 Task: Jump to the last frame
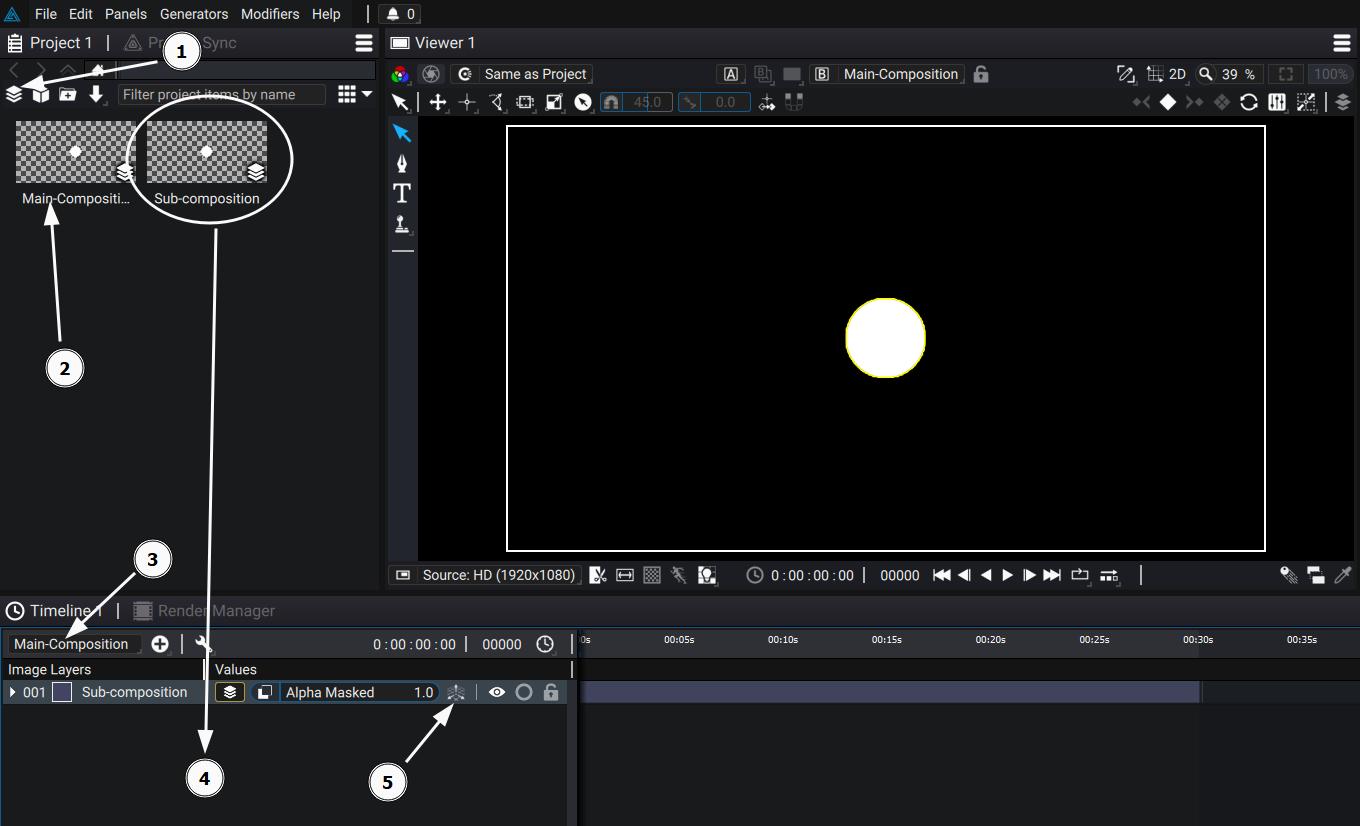pyautogui.click(x=1052, y=575)
